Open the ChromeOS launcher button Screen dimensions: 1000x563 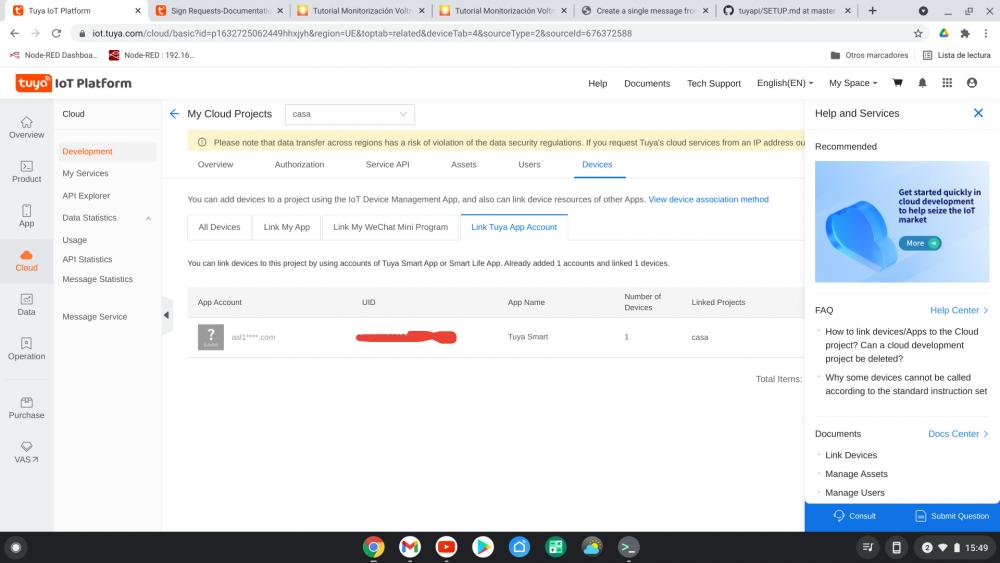pyautogui.click(x=16, y=547)
